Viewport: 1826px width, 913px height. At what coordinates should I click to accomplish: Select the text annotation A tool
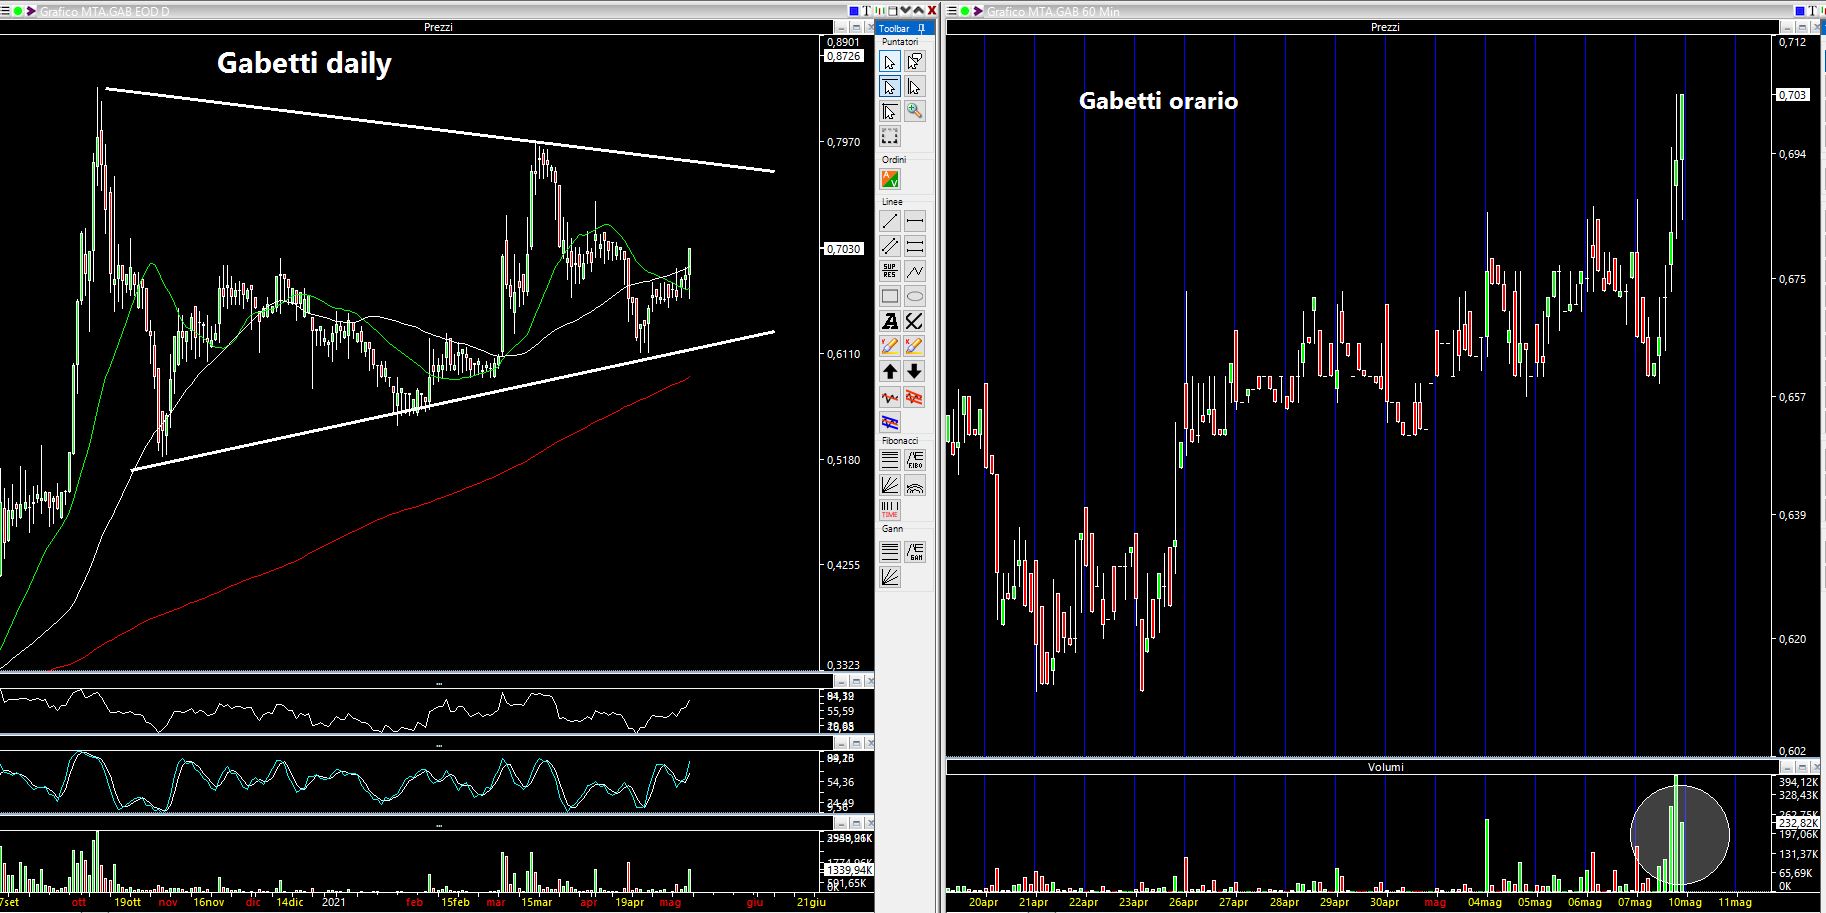coord(889,321)
